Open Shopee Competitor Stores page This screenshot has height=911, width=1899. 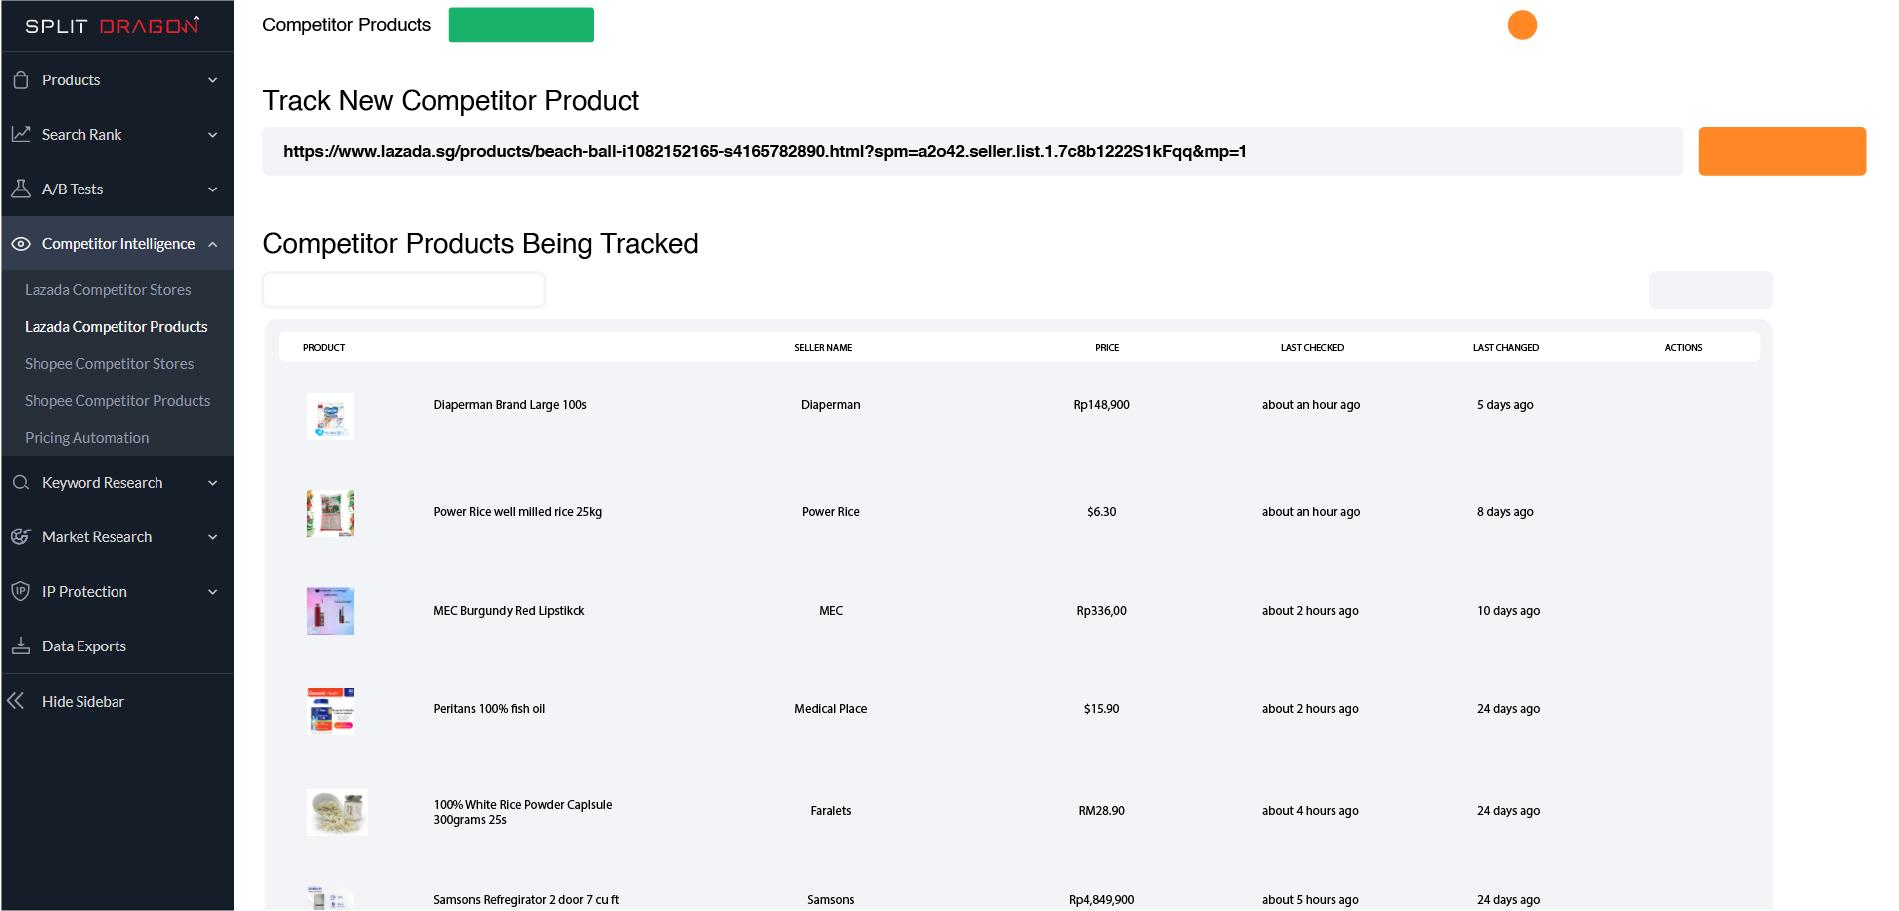(110, 364)
